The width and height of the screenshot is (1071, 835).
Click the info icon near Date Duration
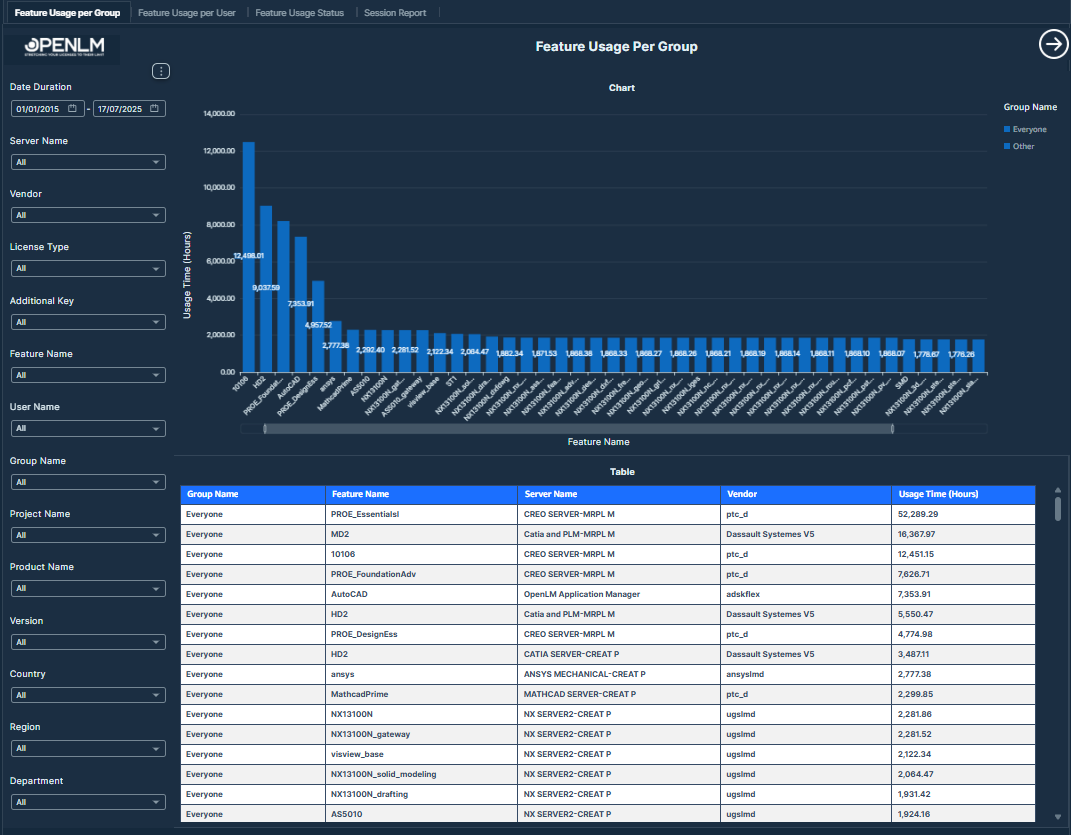click(161, 71)
